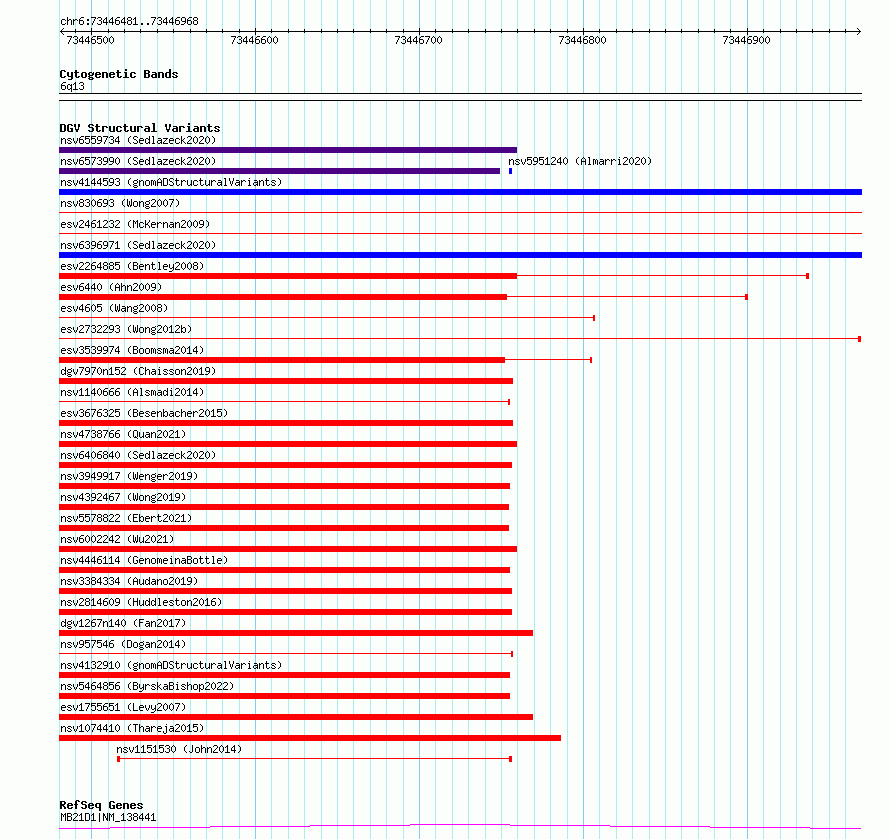Select the esv3676325 (Besenbacher2015) label
The image size is (890, 839).
(144, 413)
